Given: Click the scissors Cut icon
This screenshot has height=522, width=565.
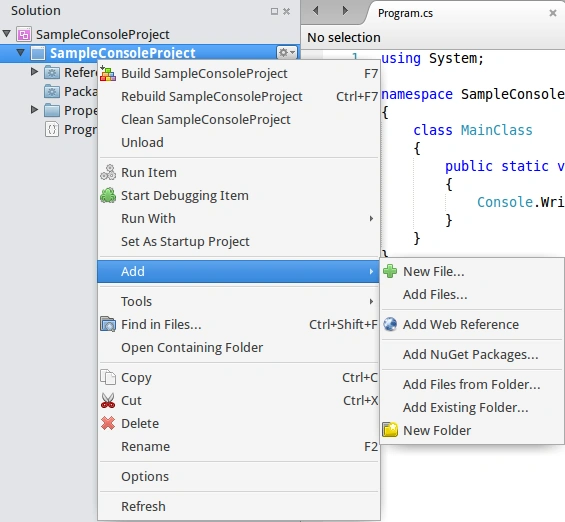Looking at the screenshot, I should pyautogui.click(x=108, y=400).
